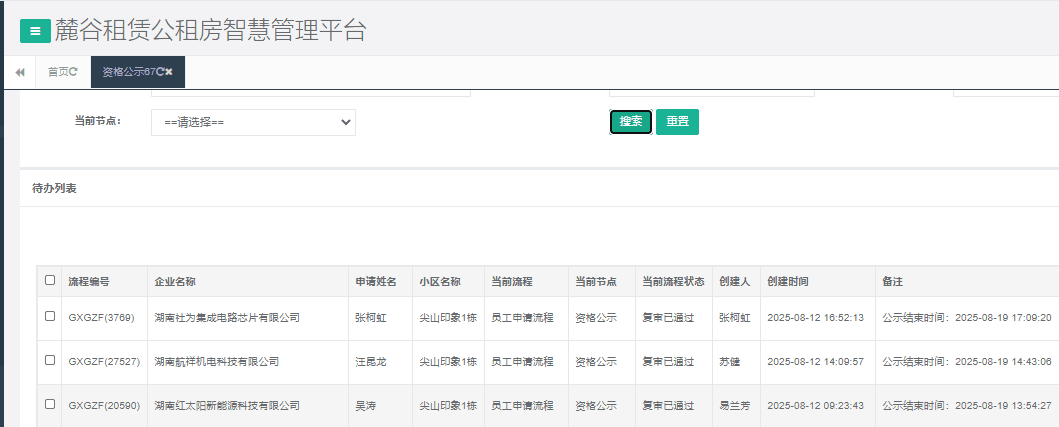The height and width of the screenshot is (427, 1059).
Task: Toggle the sidebar hamburger menu button
Action: 35,31
